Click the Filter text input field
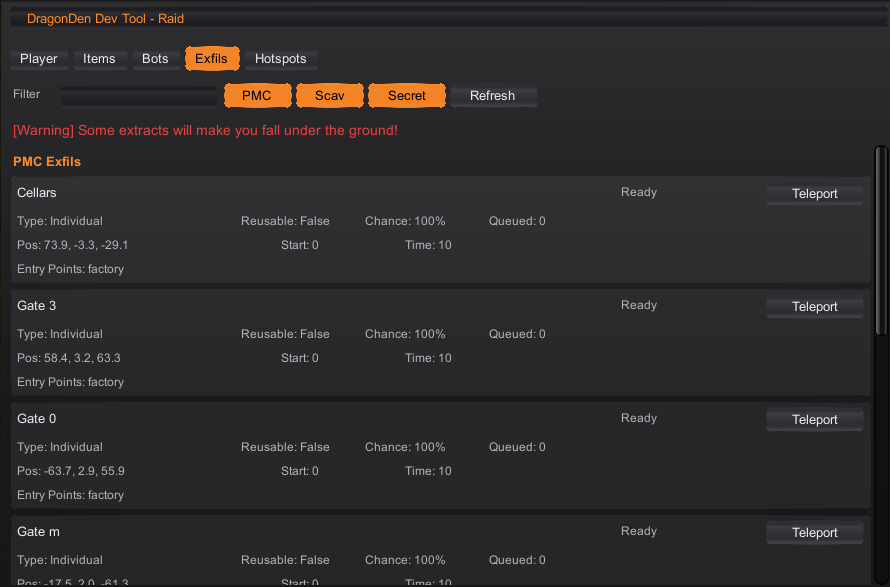This screenshot has height=587, width=890. pos(139,96)
